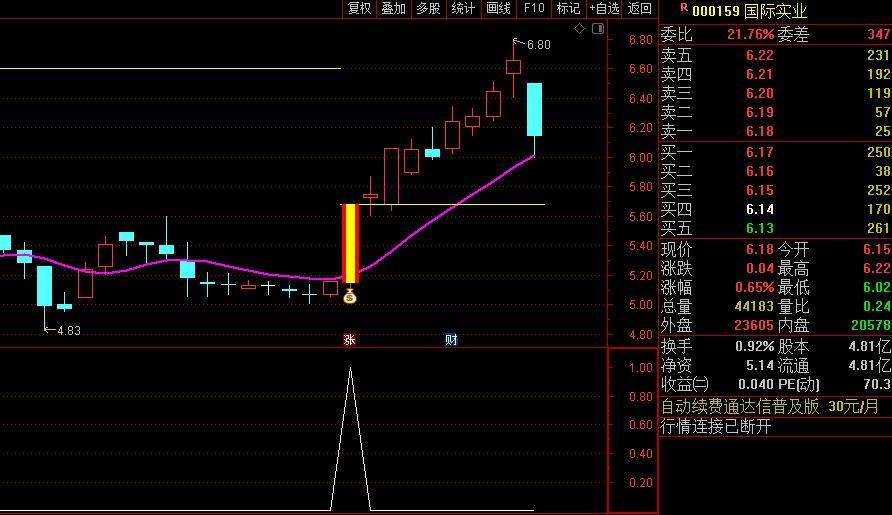The image size is (892, 515).
Task: Open 自动续费通达信普及版 subscription link
Action: point(769,406)
